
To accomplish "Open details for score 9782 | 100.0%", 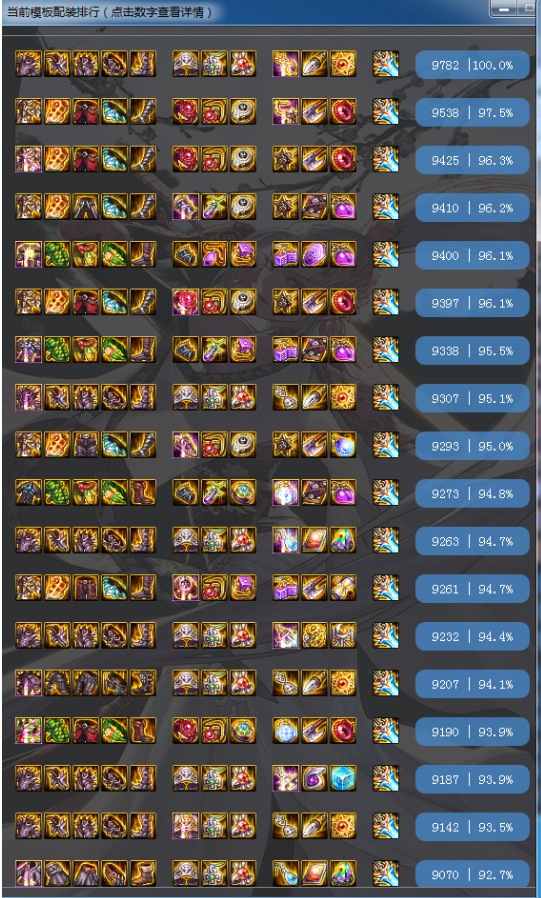I will 472,65.
